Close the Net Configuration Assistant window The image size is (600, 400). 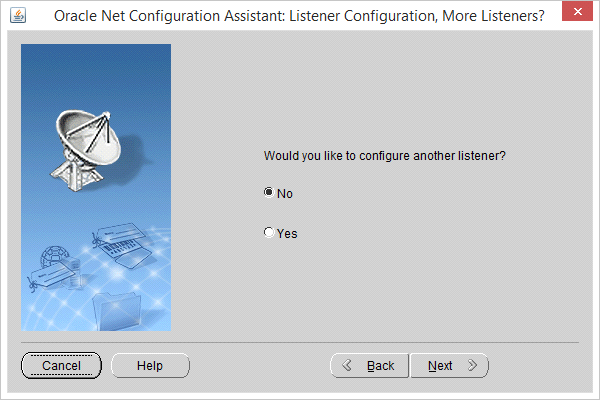coord(577,11)
